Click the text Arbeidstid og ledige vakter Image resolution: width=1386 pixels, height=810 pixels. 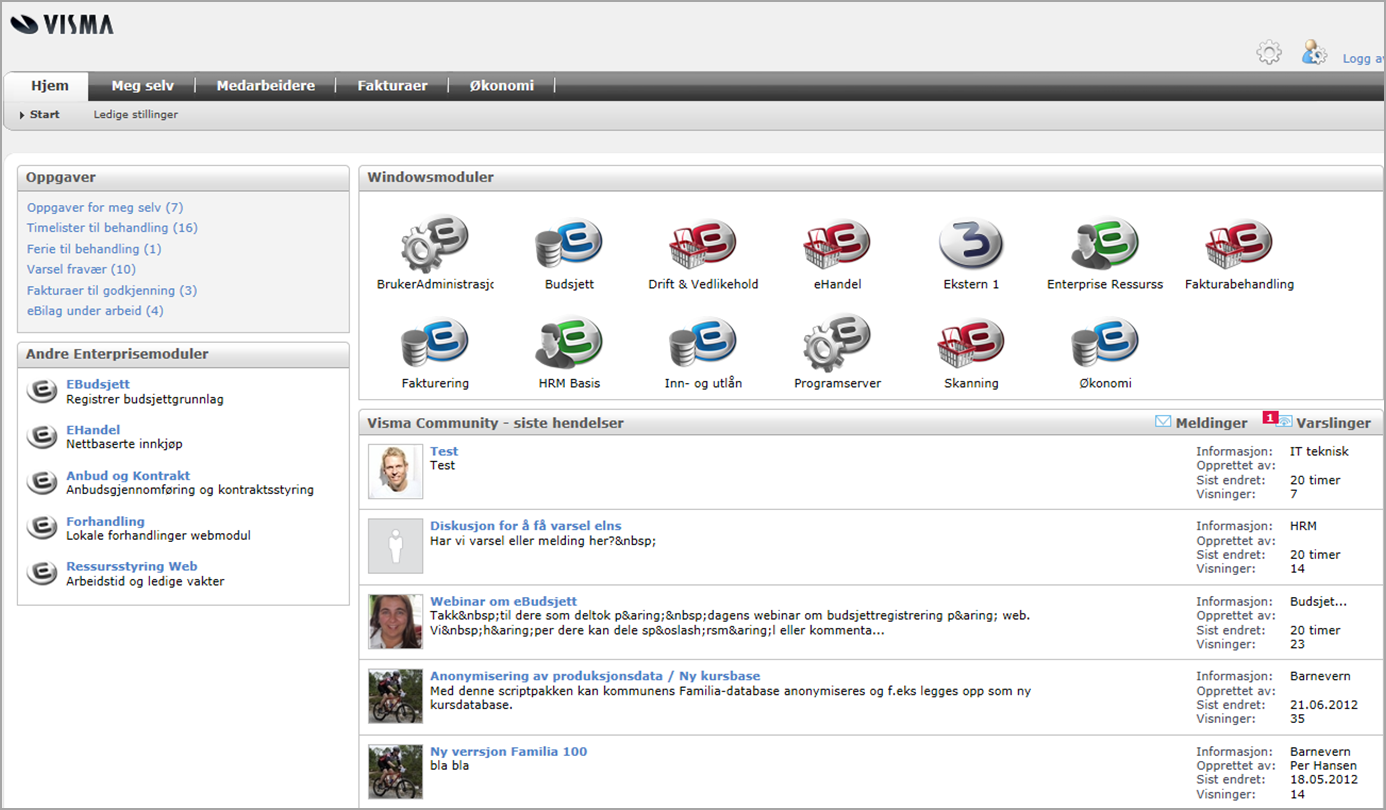[145, 581]
